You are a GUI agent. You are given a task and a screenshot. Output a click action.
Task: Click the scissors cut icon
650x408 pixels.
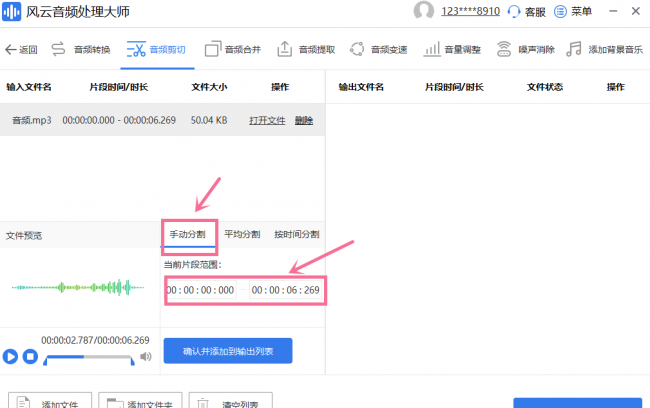click(x=136, y=49)
